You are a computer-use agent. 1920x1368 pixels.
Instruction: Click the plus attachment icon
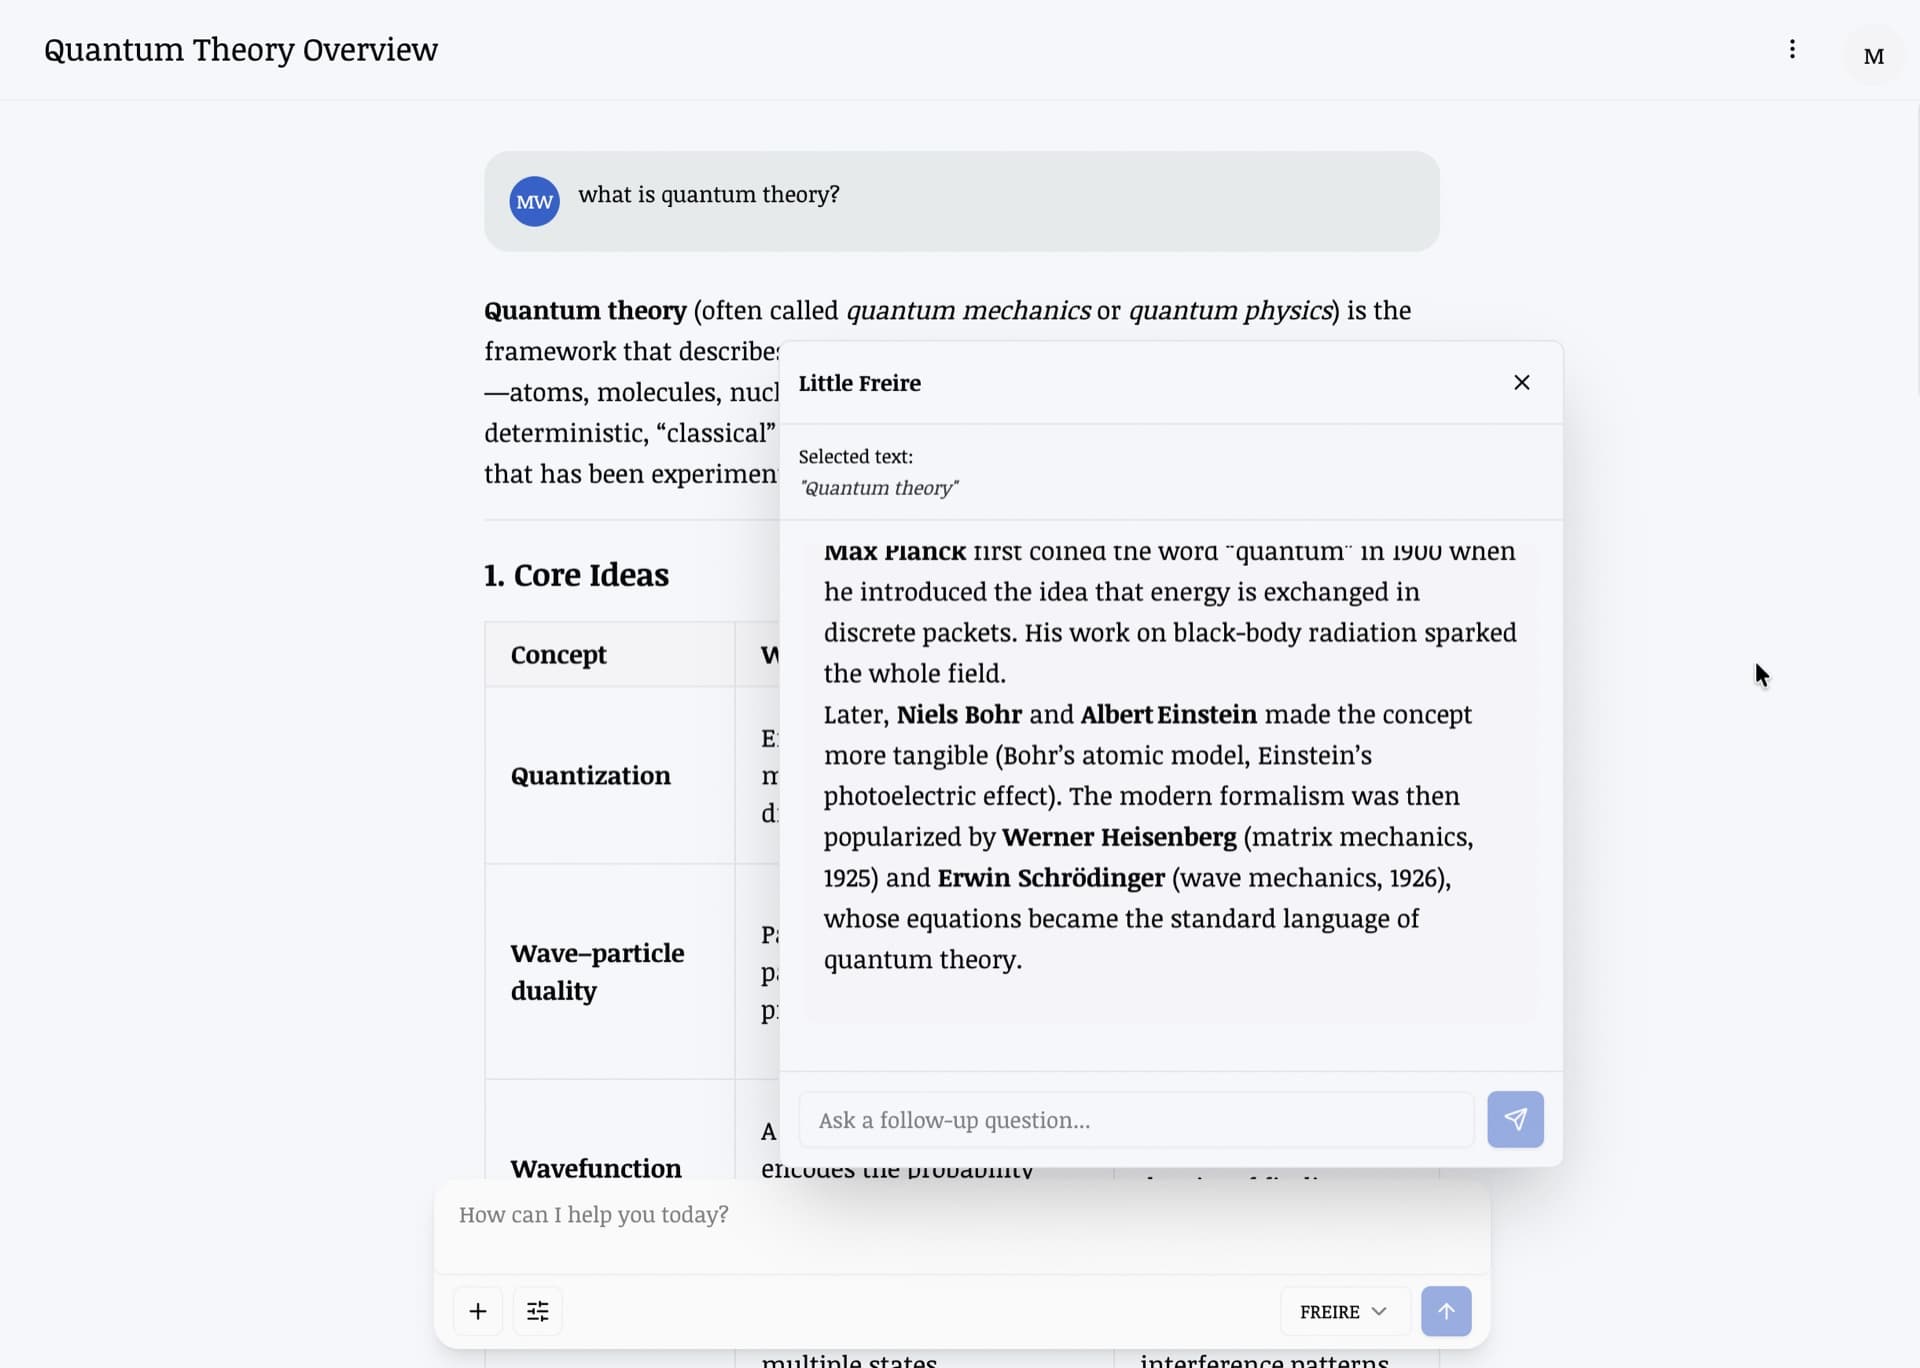478,1311
